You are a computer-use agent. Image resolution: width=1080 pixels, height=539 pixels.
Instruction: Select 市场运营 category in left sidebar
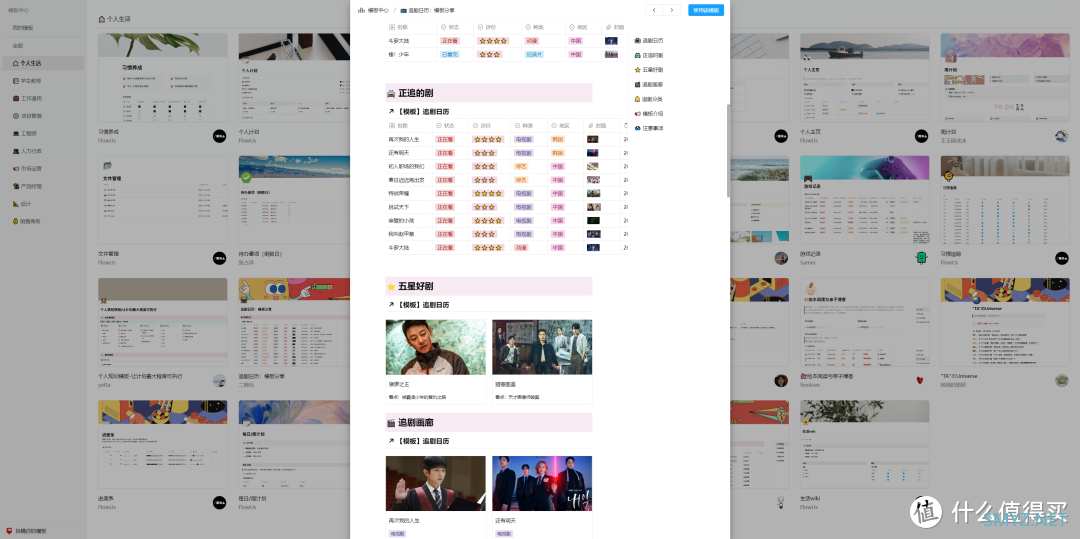pyautogui.click(x=42, y=169)
